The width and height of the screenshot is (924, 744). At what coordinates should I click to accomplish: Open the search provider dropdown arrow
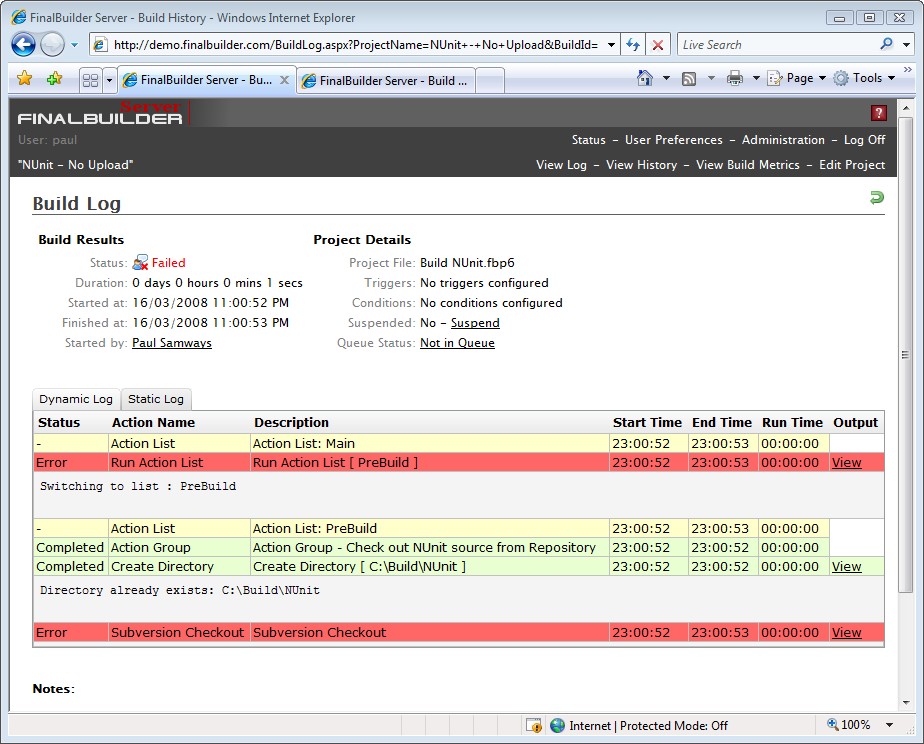coord(906,45)
